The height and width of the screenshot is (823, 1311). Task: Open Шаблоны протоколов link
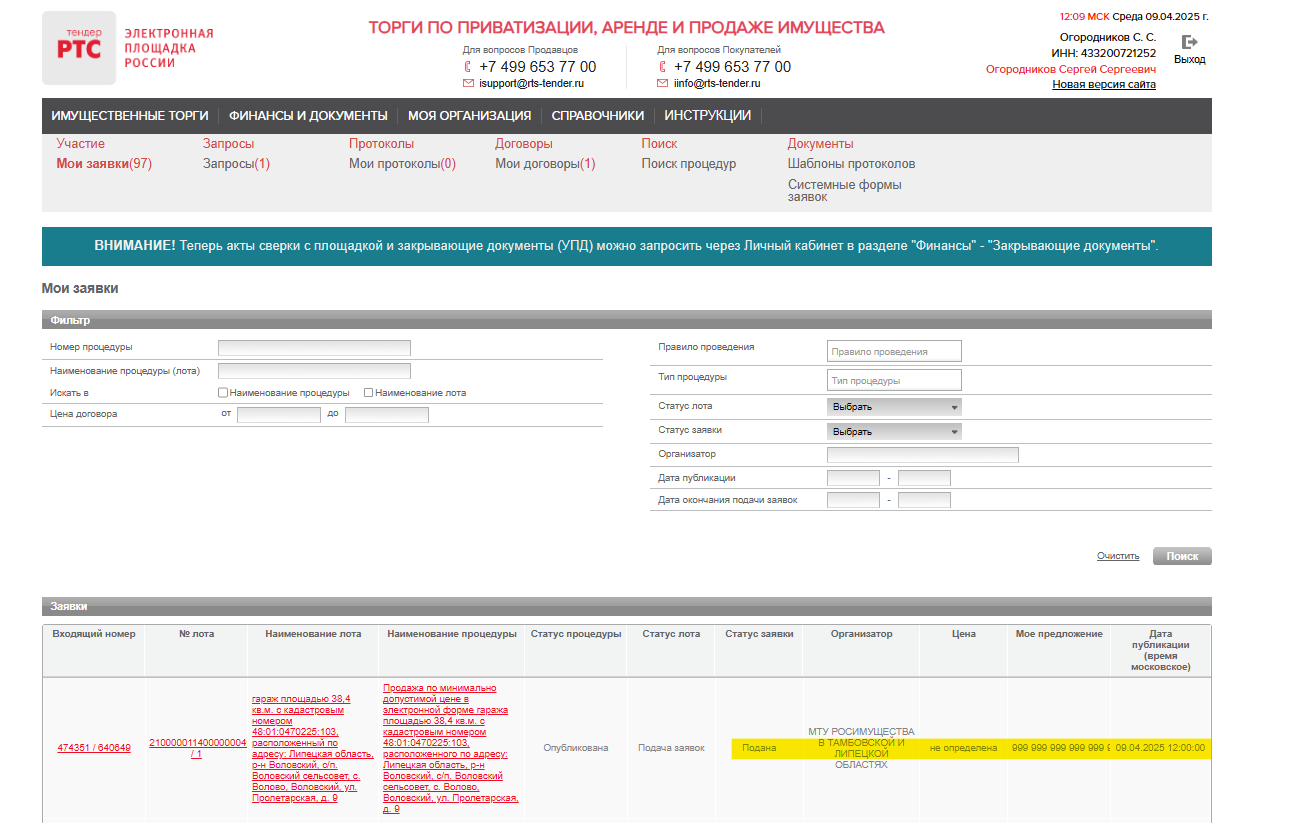[x=851, y=164]
